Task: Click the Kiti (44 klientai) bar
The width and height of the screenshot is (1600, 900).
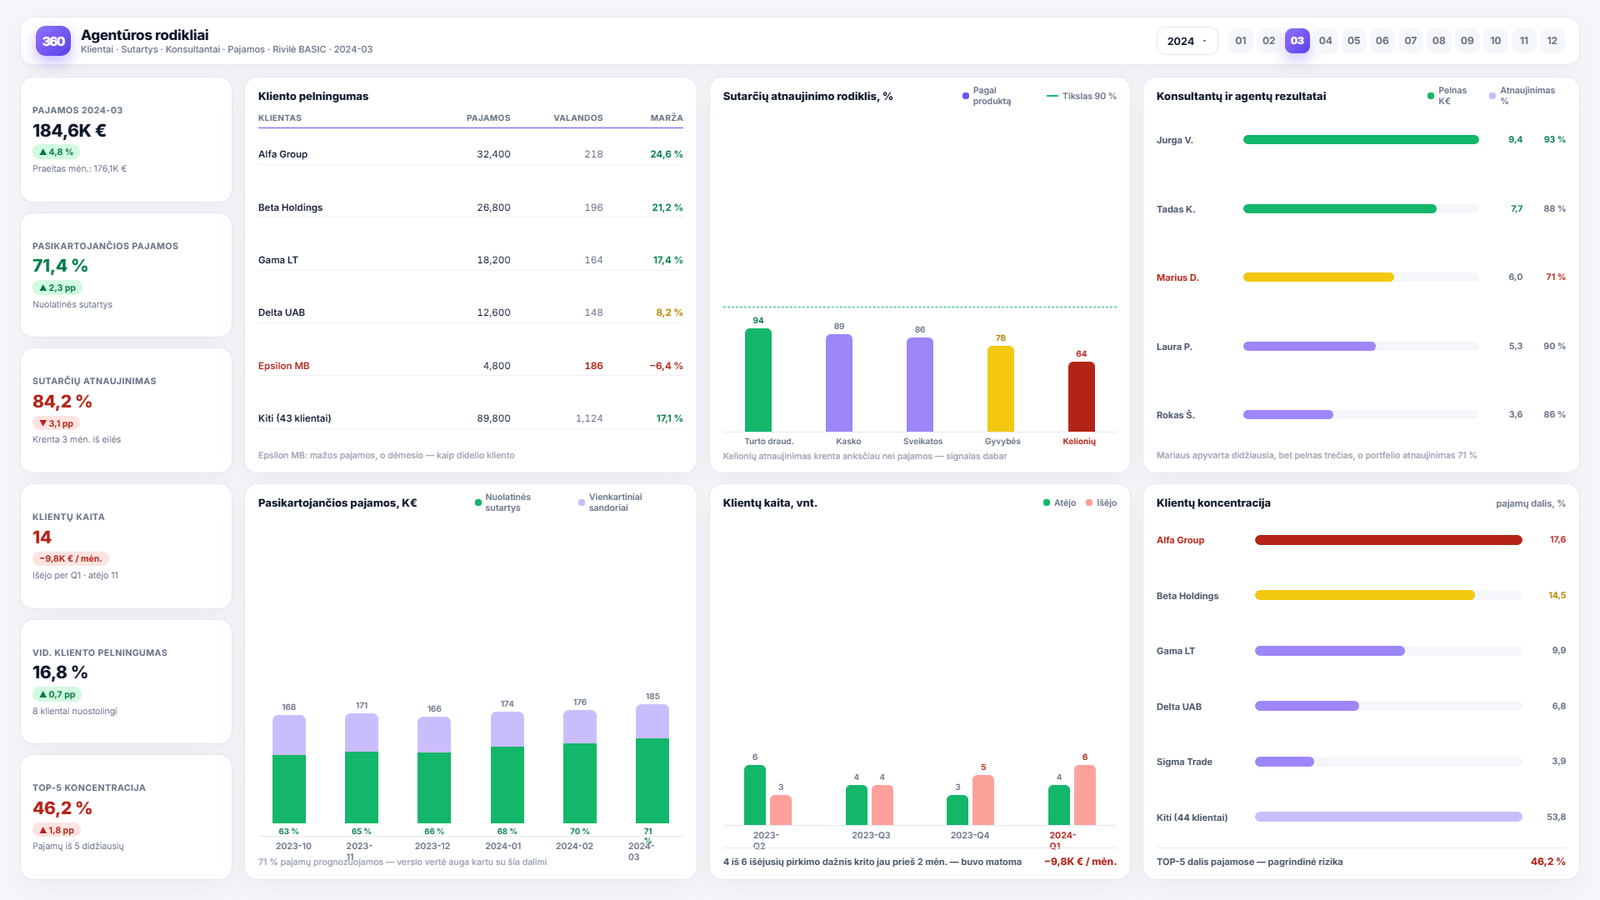Action: (1389, 817)
